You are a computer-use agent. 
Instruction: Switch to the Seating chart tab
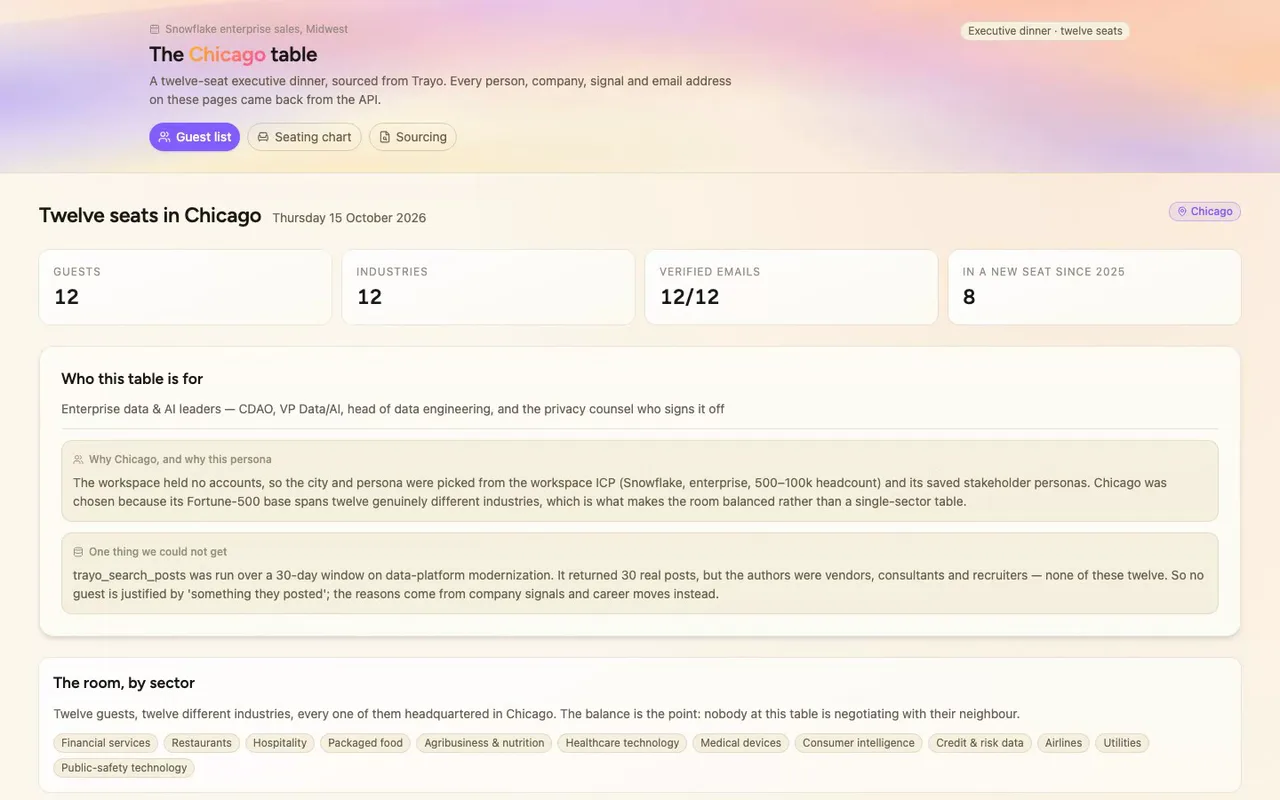(305, 137)
